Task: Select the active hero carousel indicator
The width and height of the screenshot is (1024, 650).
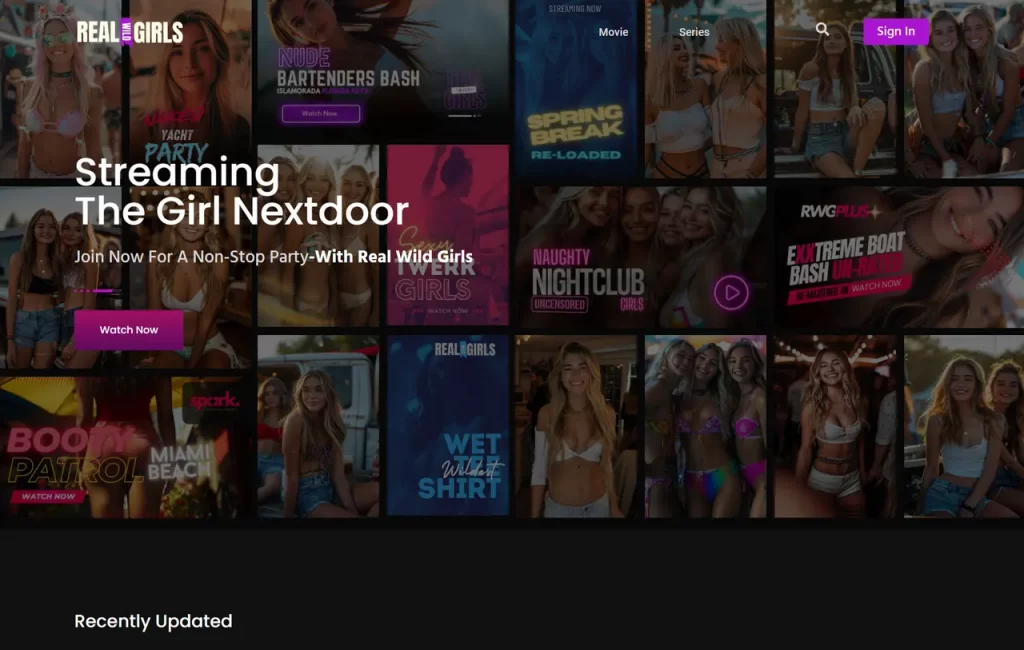Action: click(103, 291)
